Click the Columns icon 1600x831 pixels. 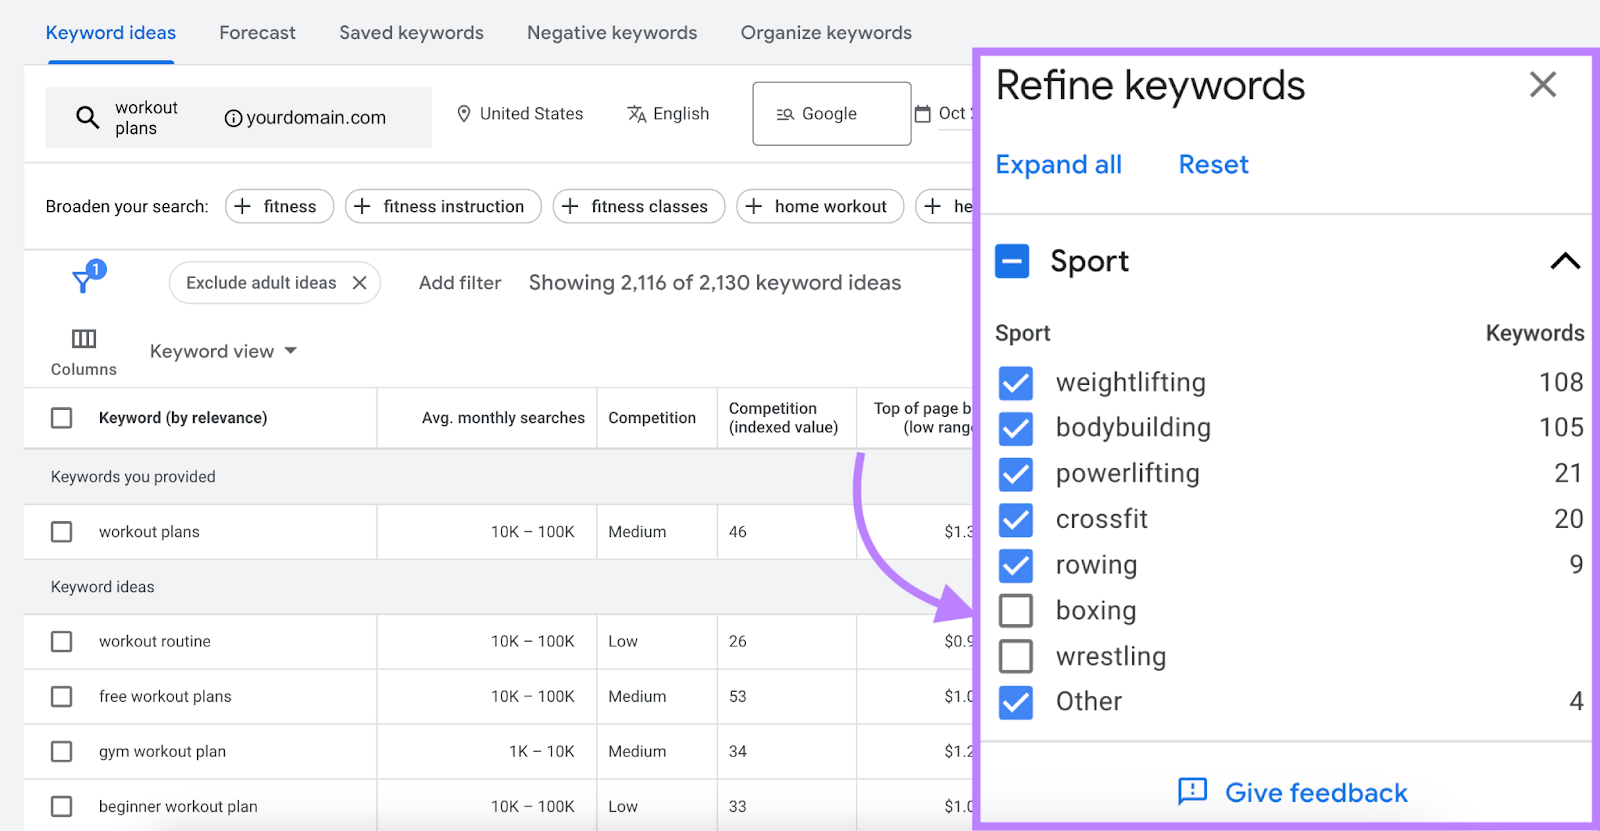click(83, 338)
